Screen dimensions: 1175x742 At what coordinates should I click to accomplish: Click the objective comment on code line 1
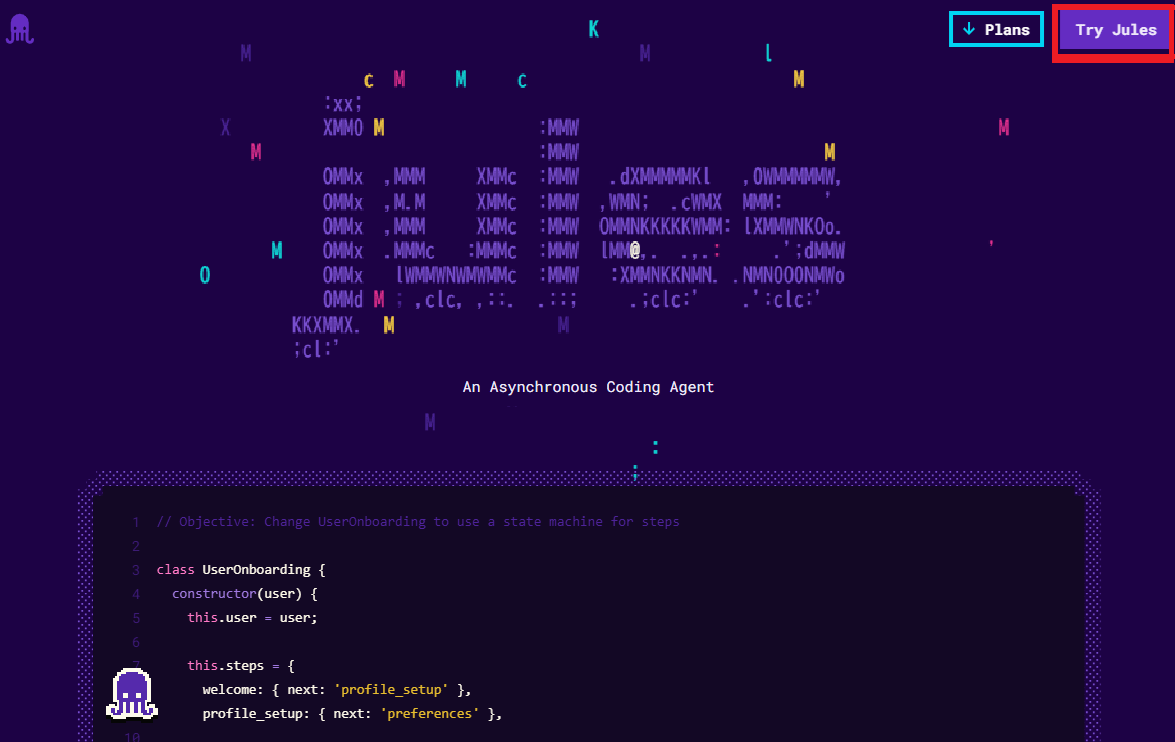pyautogui.click(x=418, y=522)
